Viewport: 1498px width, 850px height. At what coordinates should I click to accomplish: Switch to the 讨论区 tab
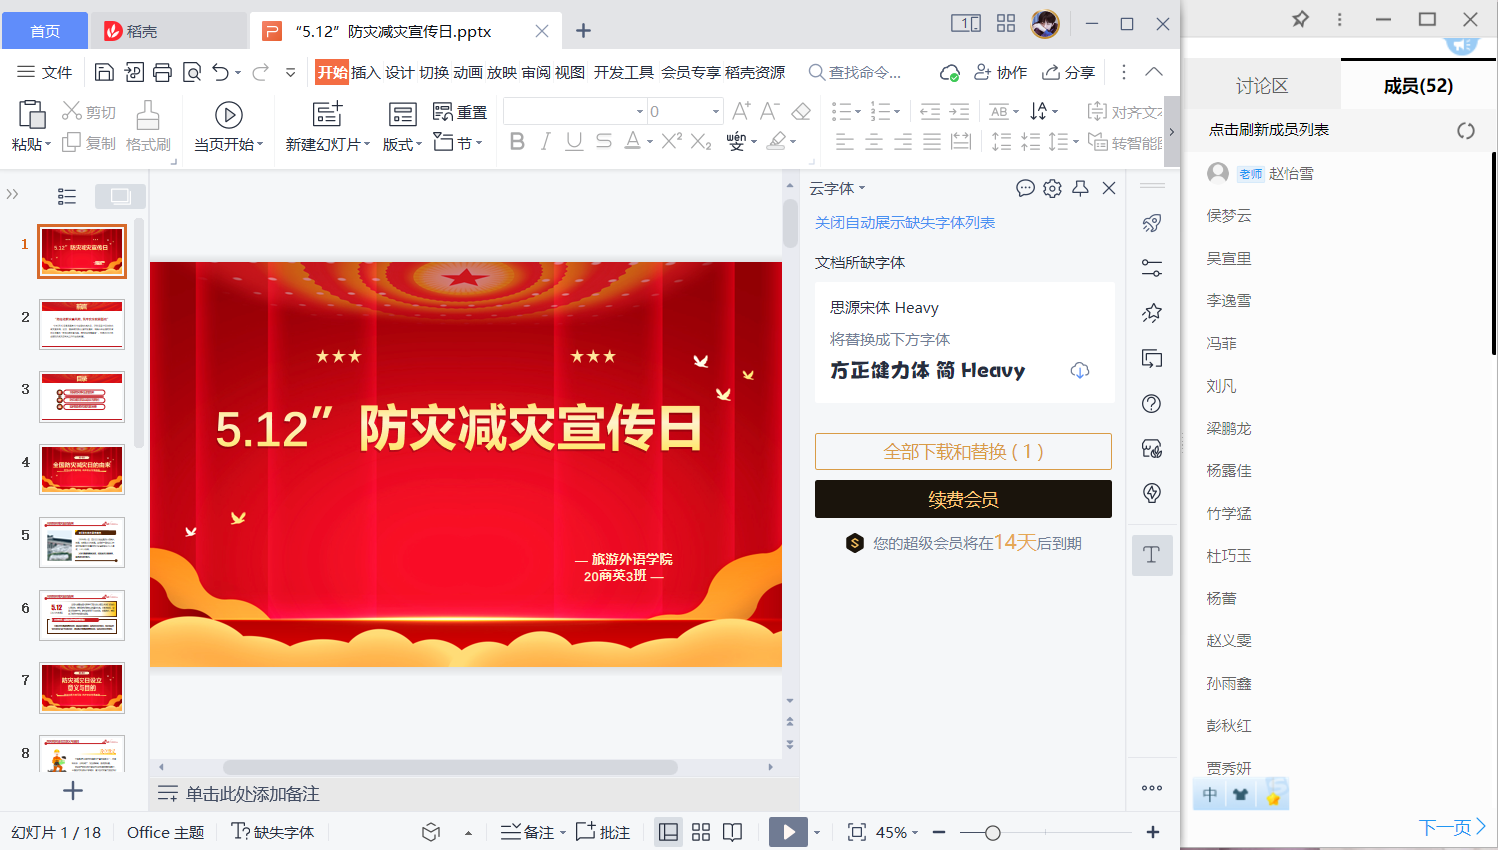click(1261, 86)
